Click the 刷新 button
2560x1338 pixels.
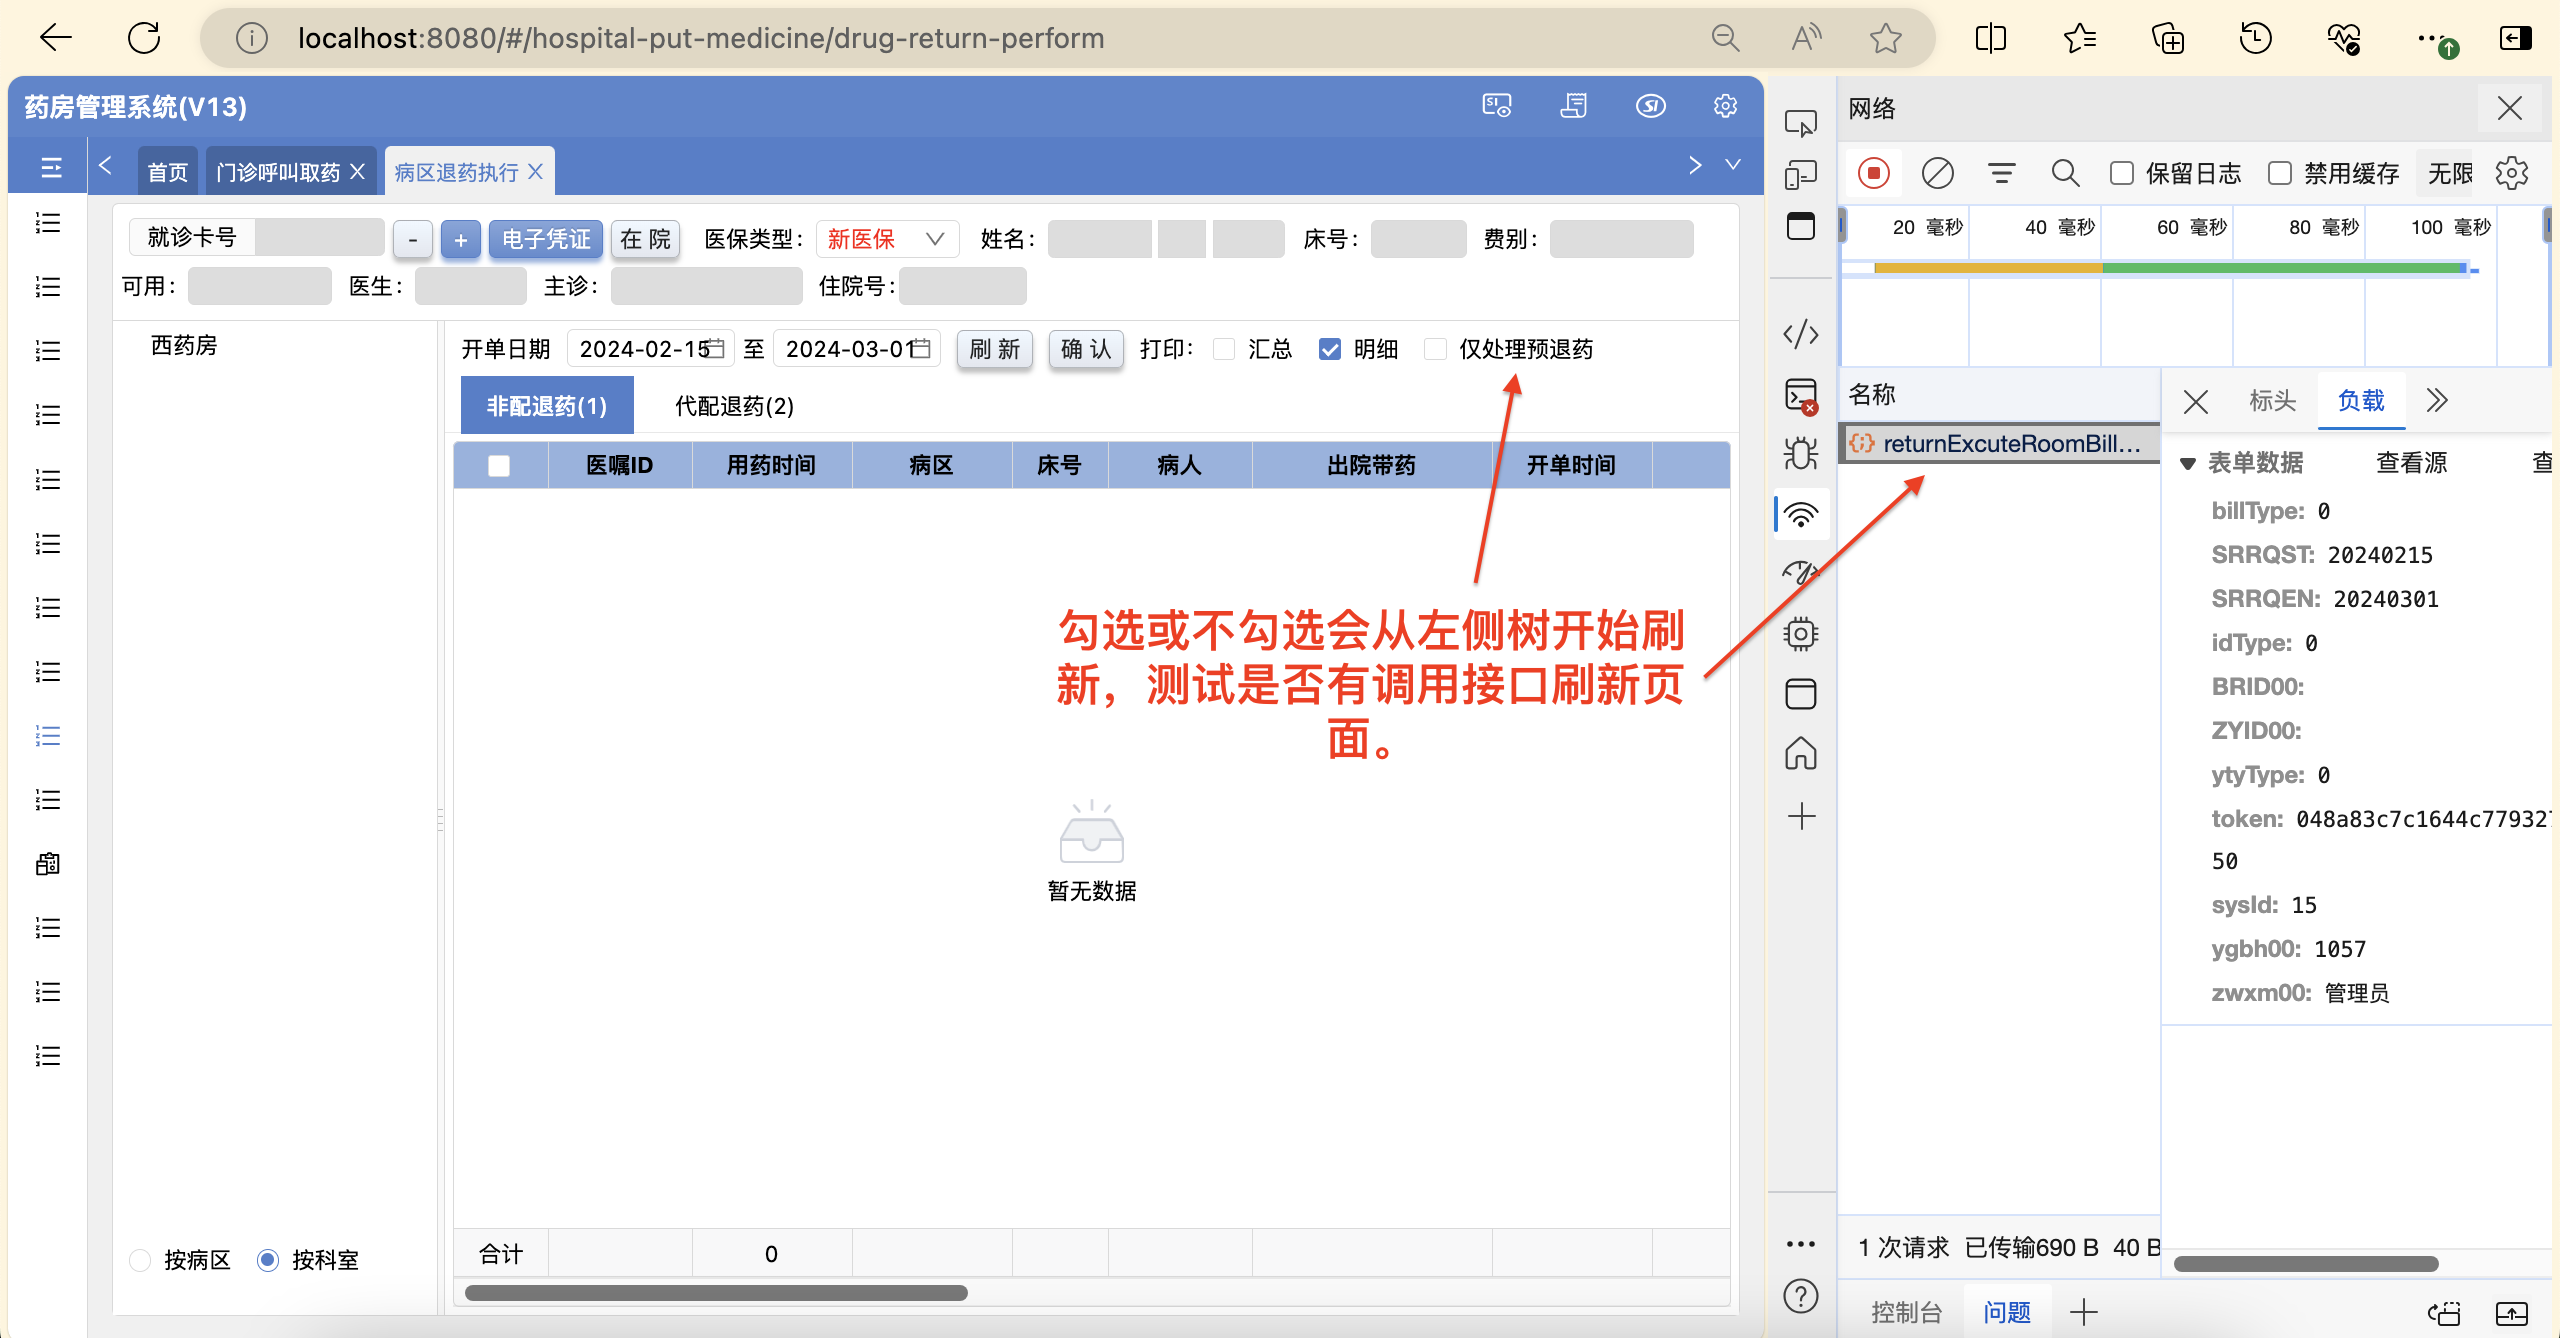coord(994,349)
